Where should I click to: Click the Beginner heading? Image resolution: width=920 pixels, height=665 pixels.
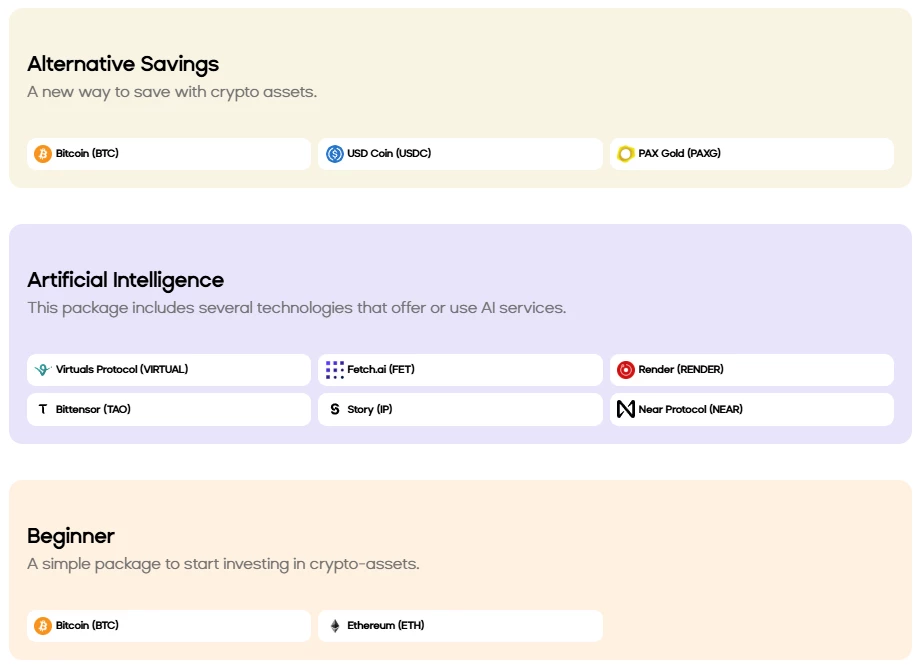tap(71, 536)
